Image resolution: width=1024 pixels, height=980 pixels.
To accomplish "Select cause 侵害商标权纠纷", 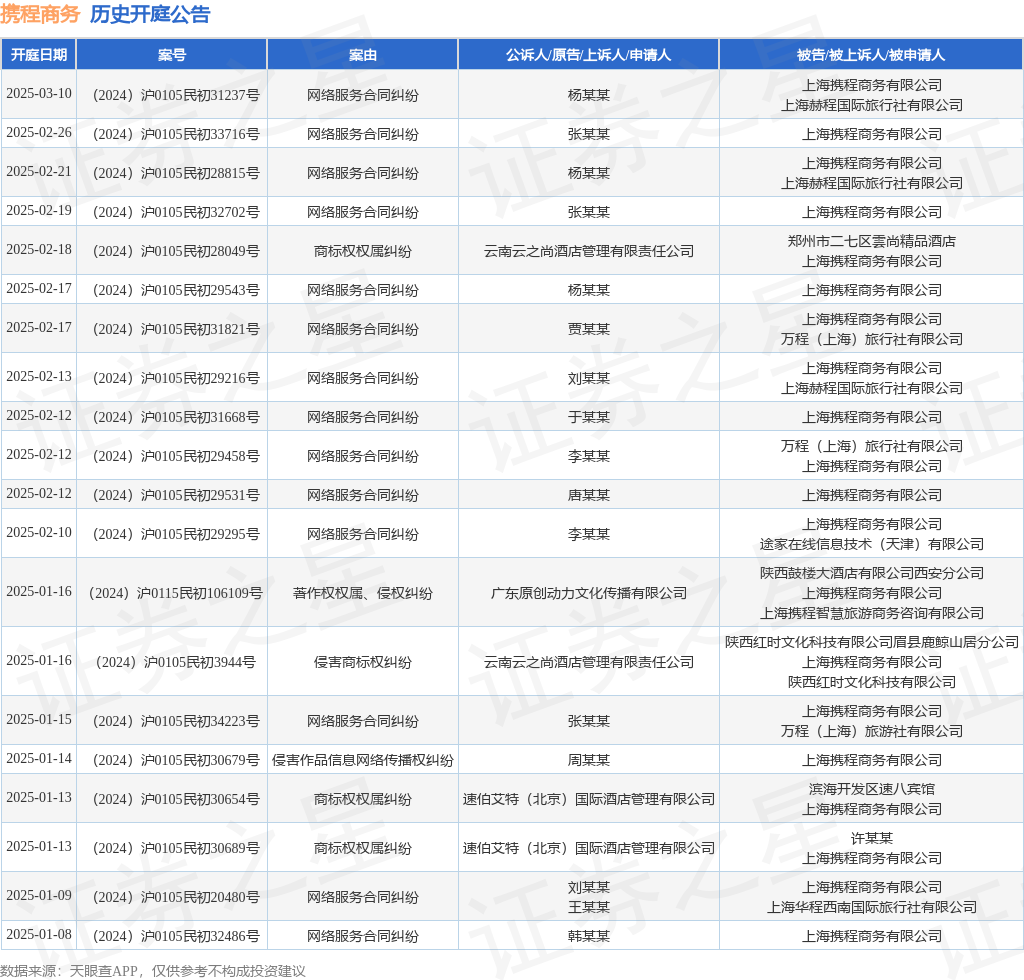I will [x=362, y=663].
